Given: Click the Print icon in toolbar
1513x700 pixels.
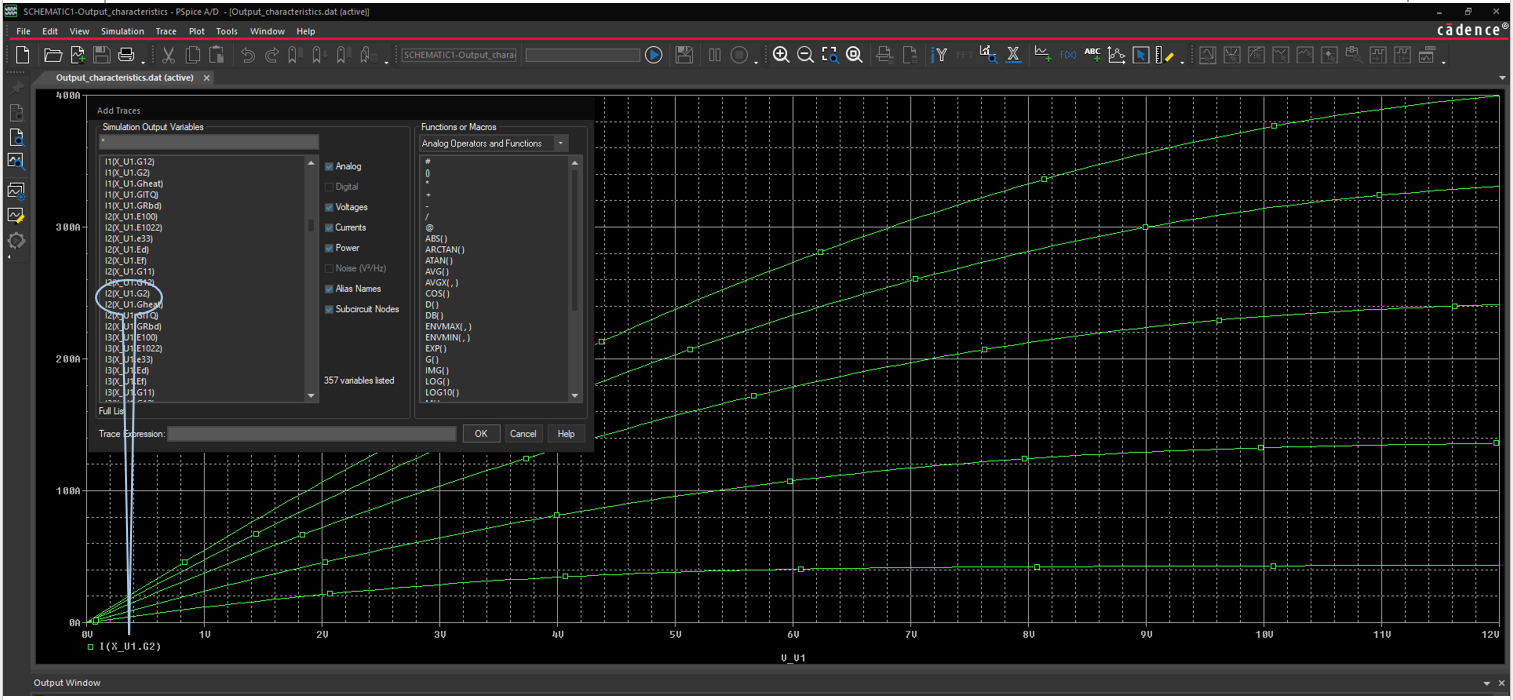Looking at the screenshot, I should (x=127, y=55).
